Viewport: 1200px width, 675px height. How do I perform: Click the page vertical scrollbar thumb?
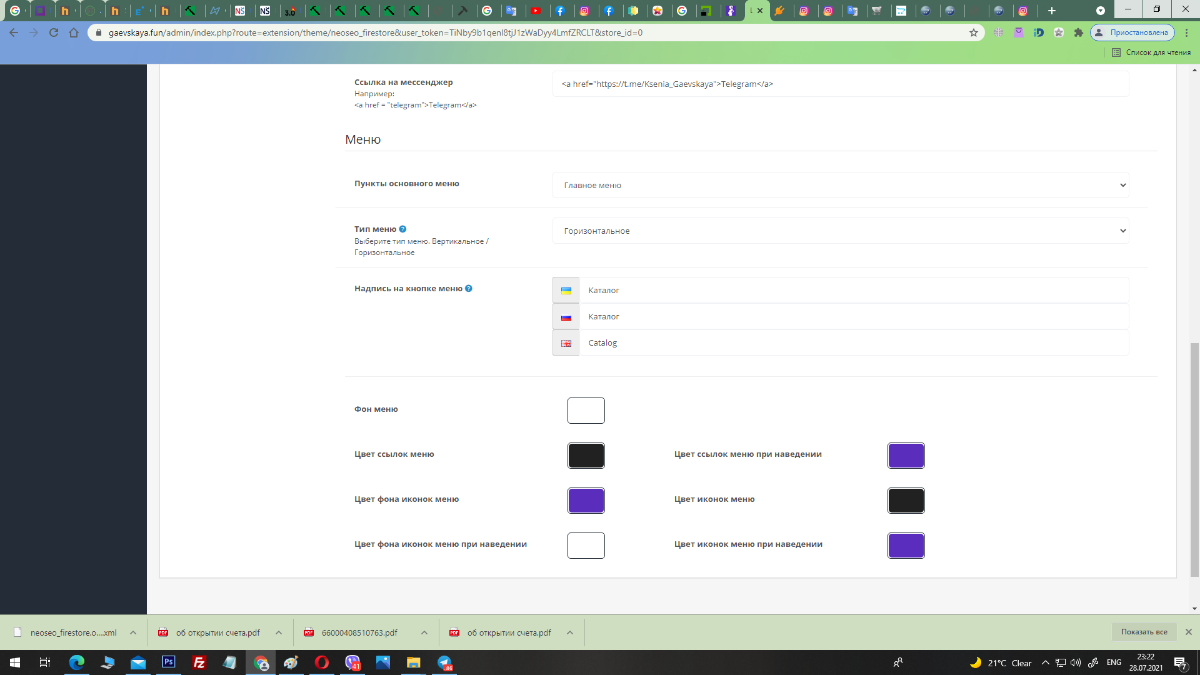click(1194, 458)
